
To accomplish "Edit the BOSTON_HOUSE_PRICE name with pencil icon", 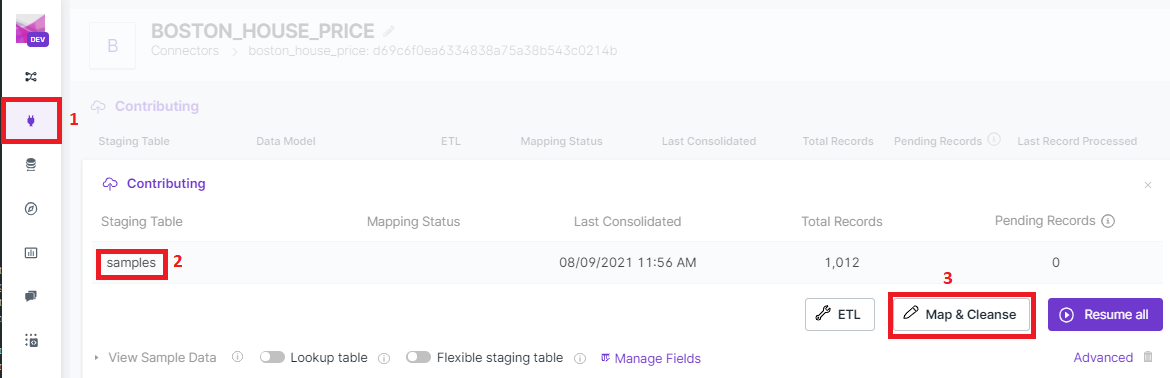I will 388,31.
